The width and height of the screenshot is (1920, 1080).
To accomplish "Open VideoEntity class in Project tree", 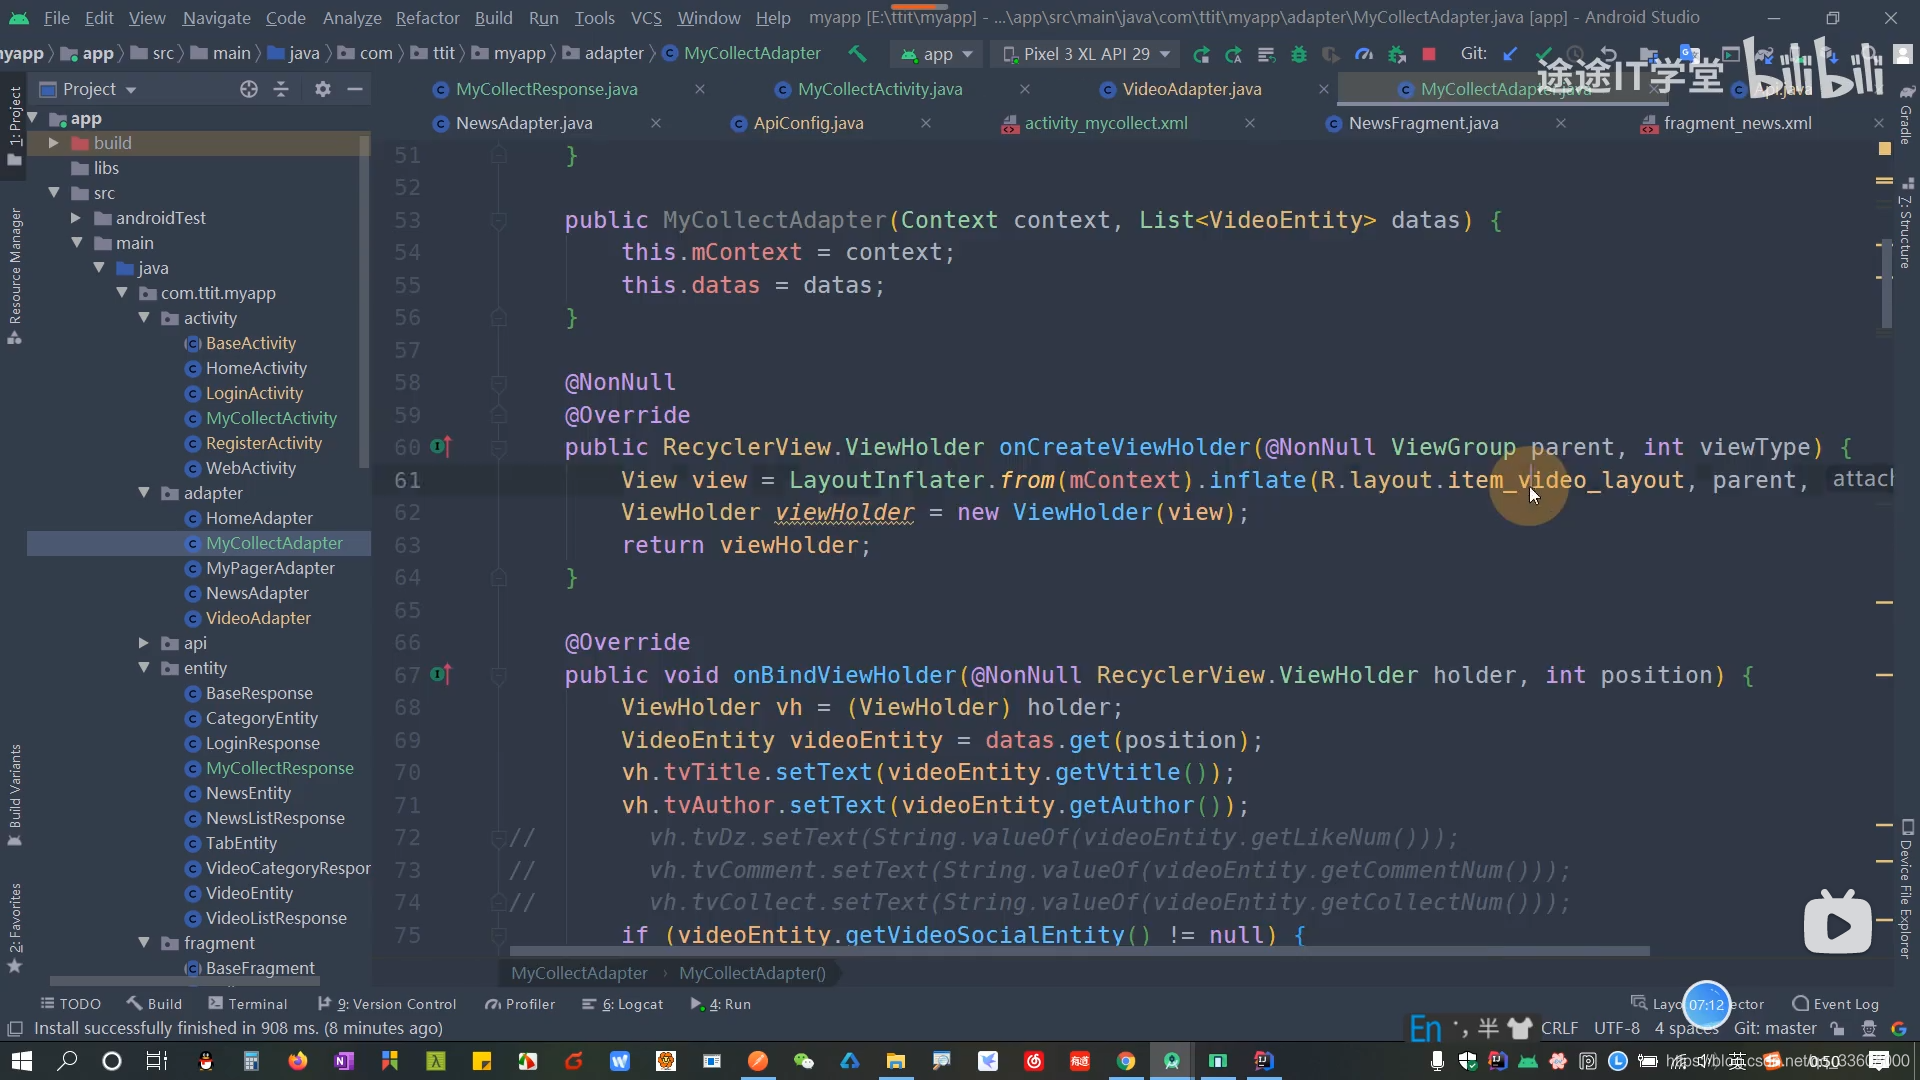I will (x=249, y=893).
